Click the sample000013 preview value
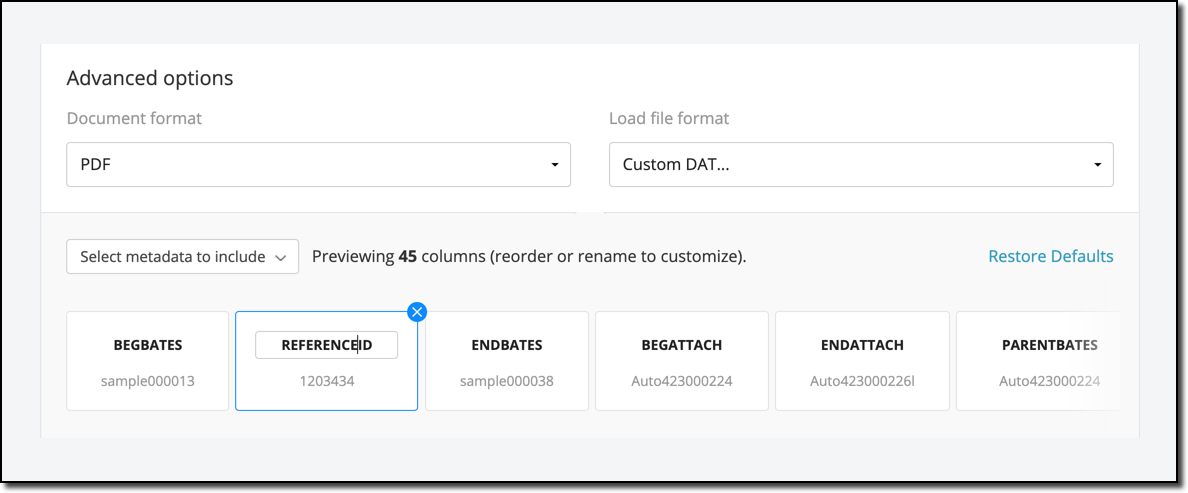 pos(148,381)
